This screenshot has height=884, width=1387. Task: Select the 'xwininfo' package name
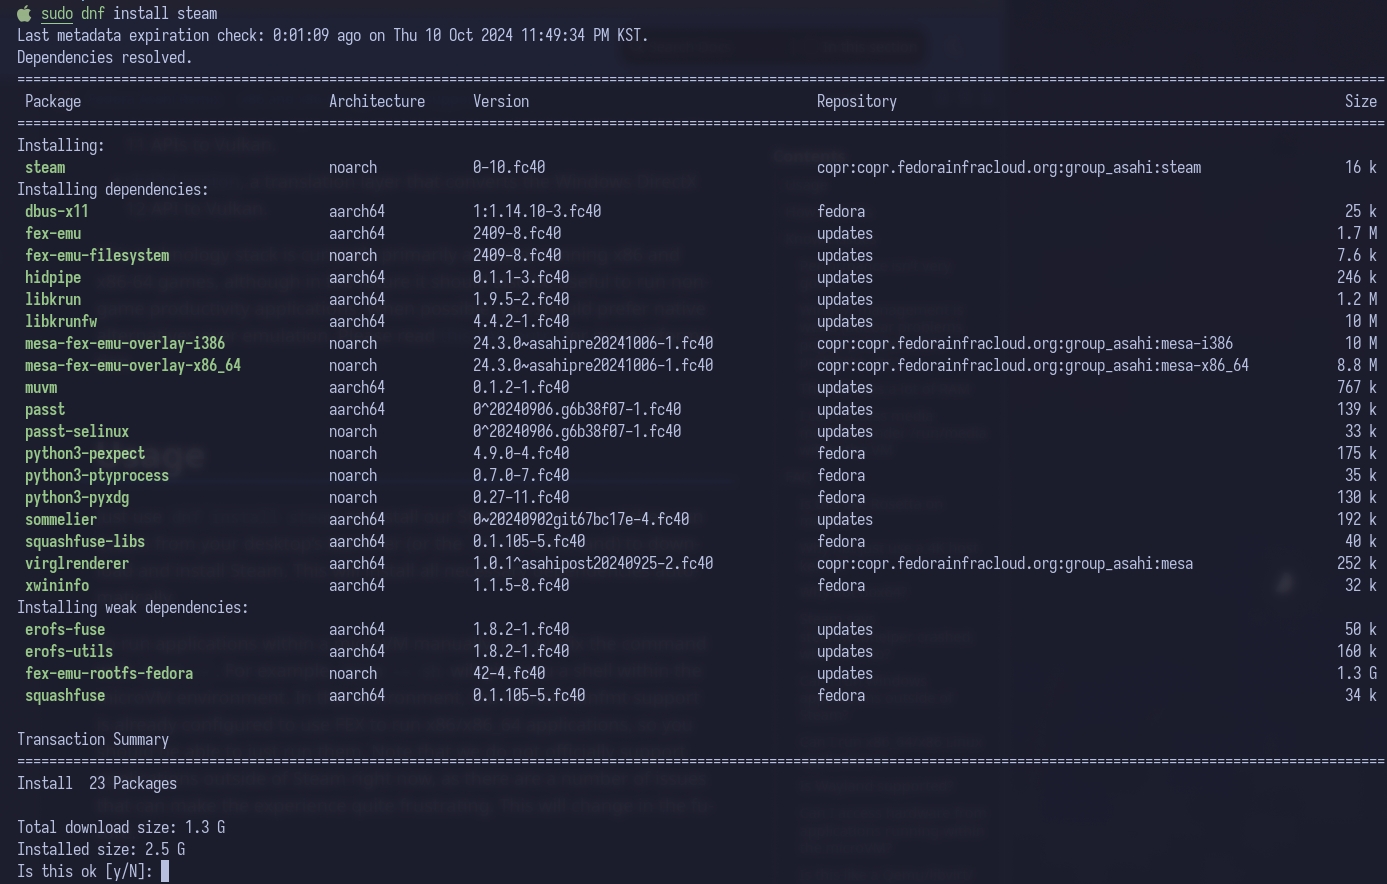pos(57,585)
